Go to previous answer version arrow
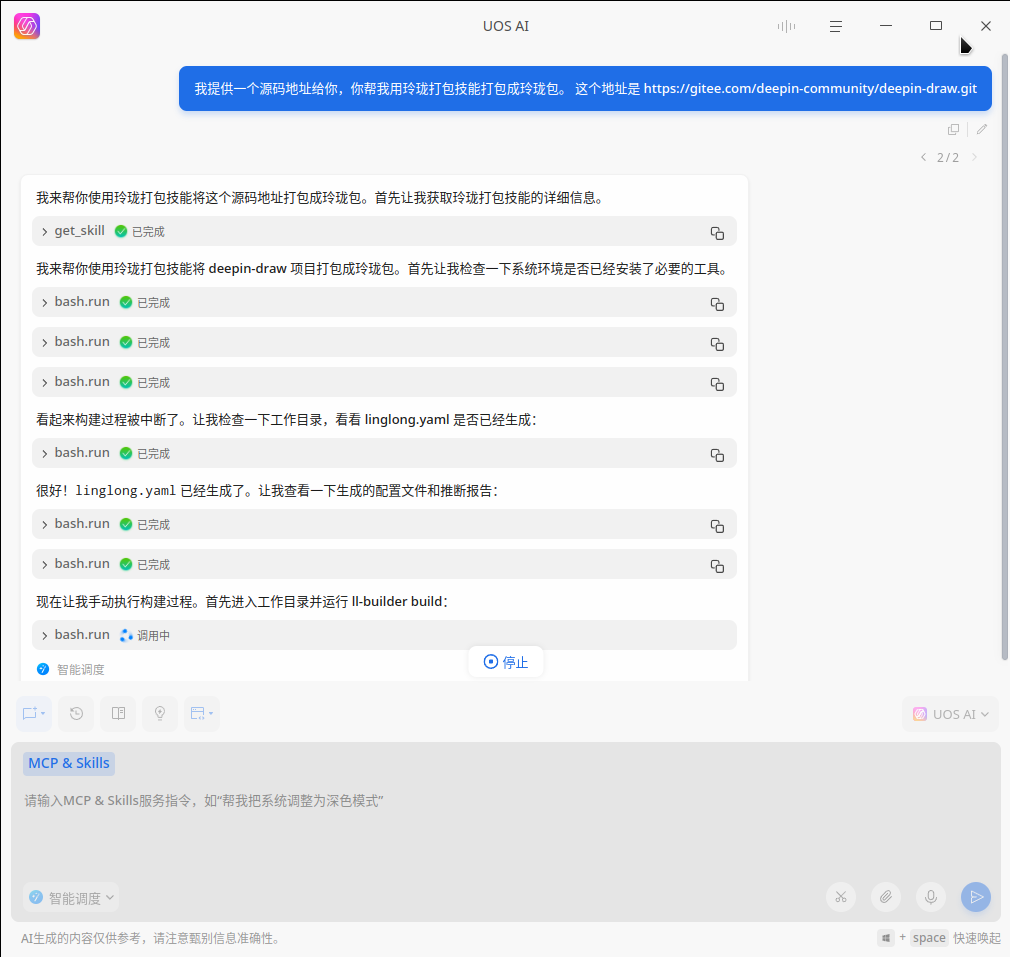Image resolution: width=1010 pixels, height=957 pixels. point(924,157)
